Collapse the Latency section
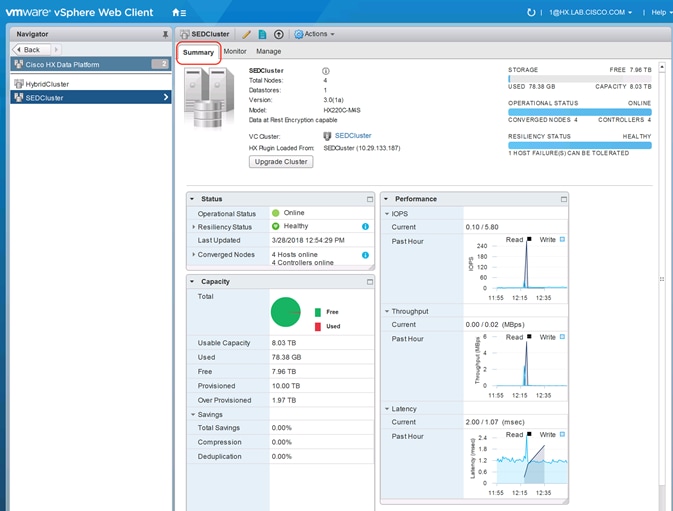Screen dimensions: 673x511 387,409
